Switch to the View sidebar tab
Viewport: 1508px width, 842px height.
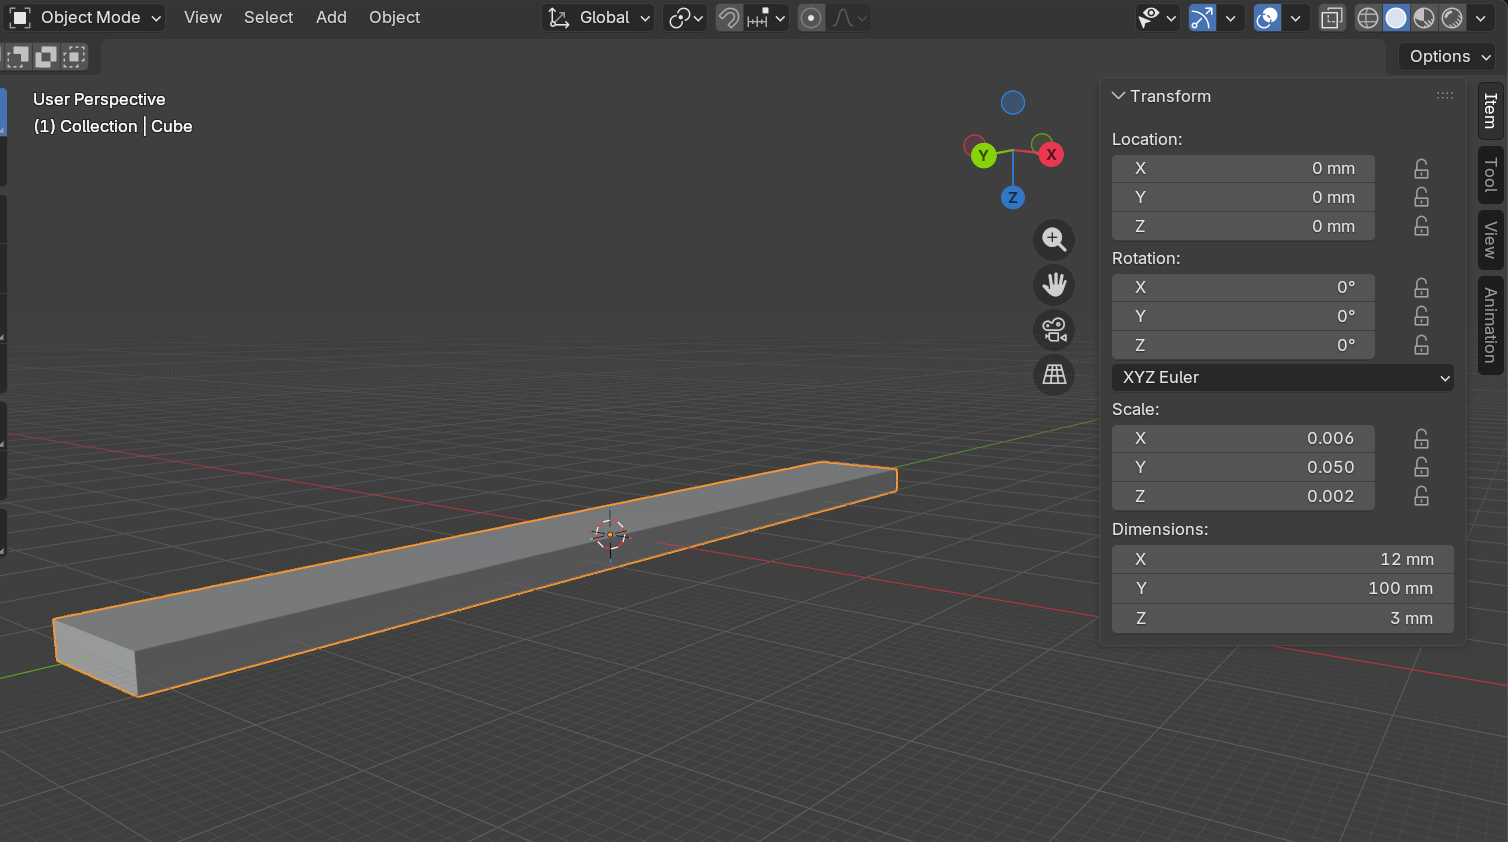click(1490, 240)
